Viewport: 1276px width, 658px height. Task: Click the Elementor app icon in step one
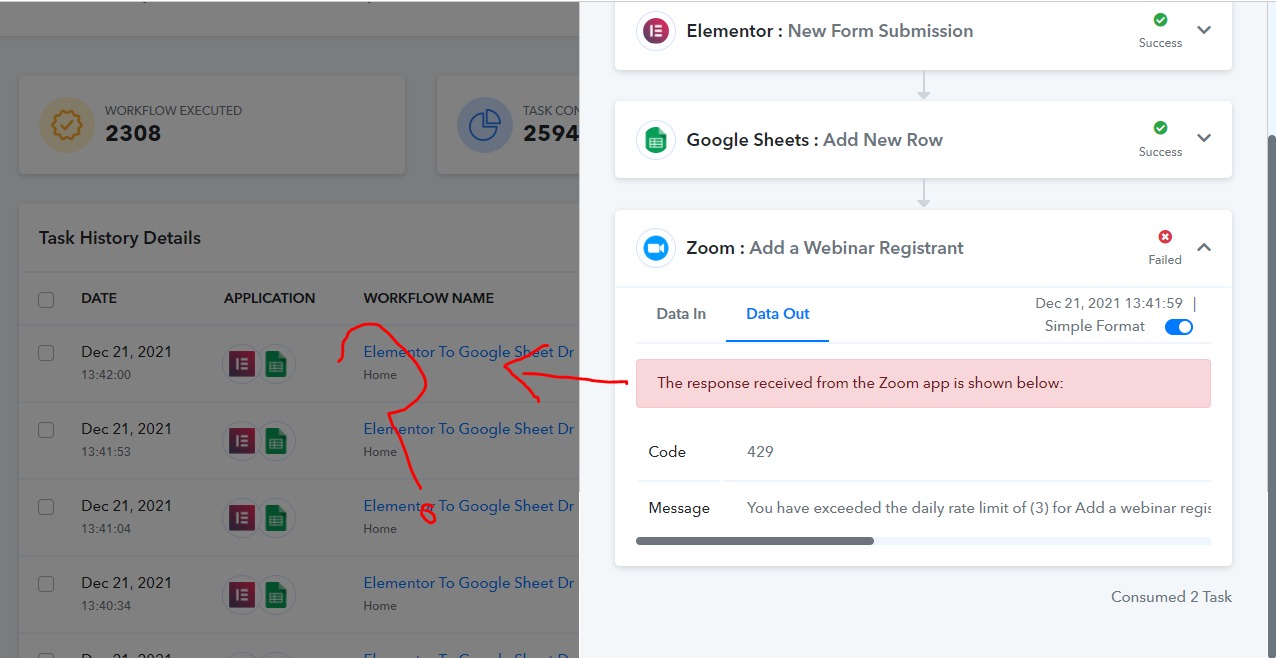[655, 31]
